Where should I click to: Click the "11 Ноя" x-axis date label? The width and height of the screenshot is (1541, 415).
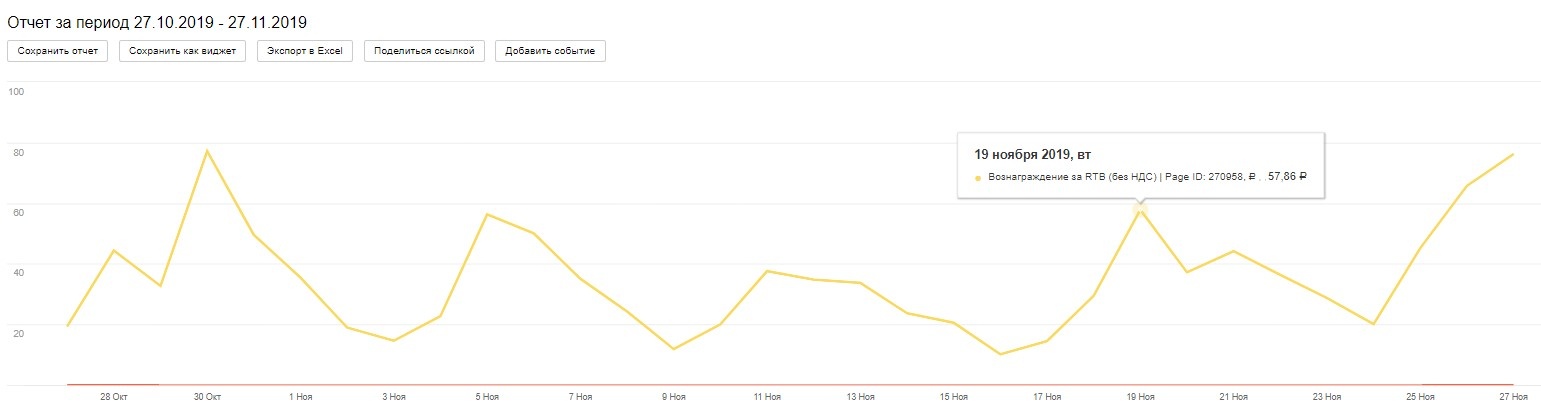[767, 397]
